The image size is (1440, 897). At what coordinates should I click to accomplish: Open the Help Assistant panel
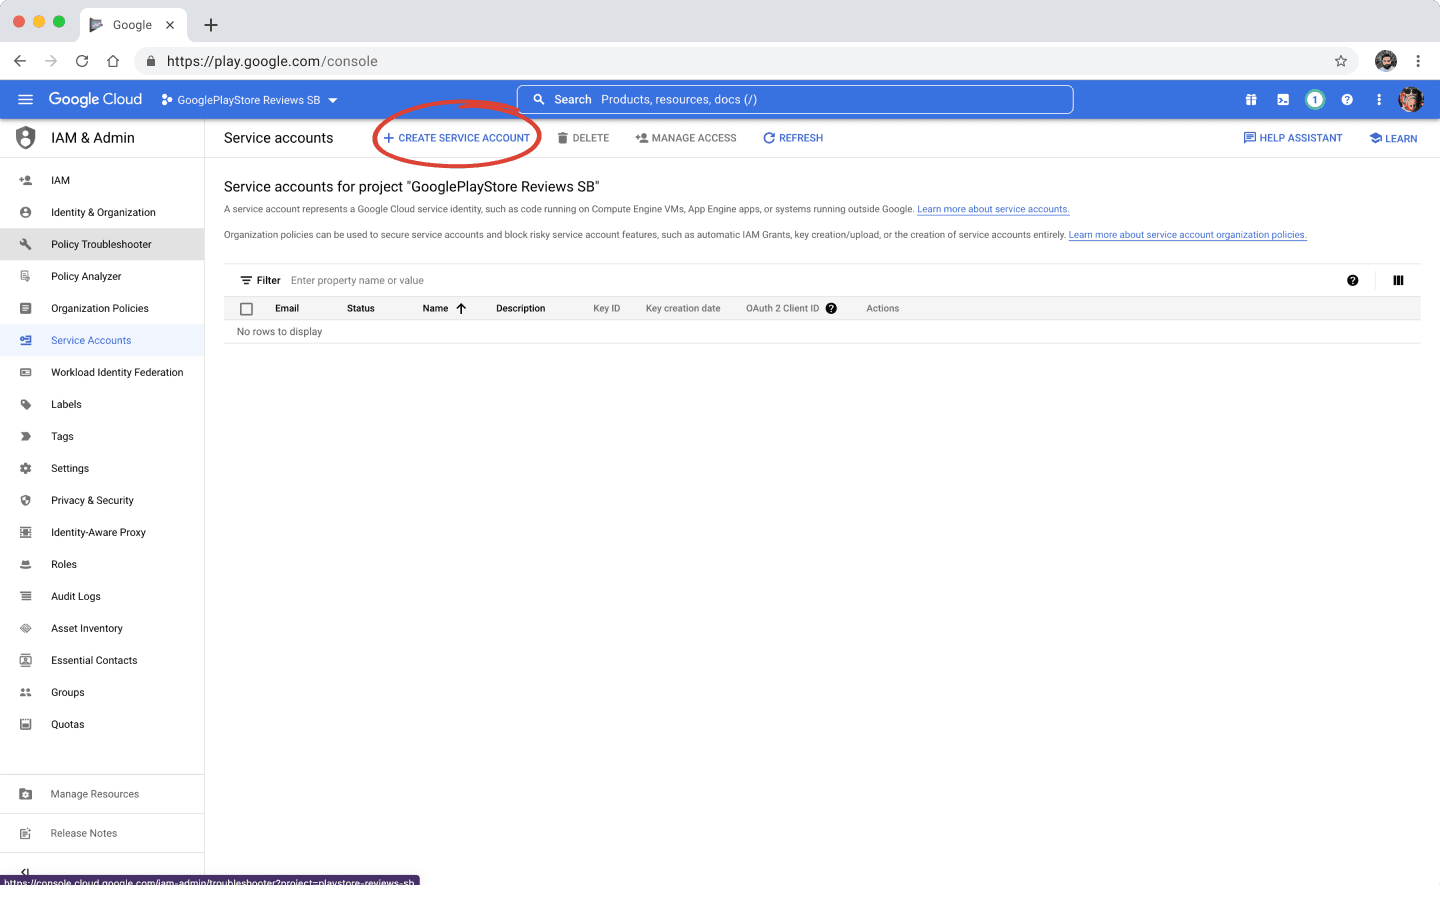pyautogui.click(x=1293, y=138)
